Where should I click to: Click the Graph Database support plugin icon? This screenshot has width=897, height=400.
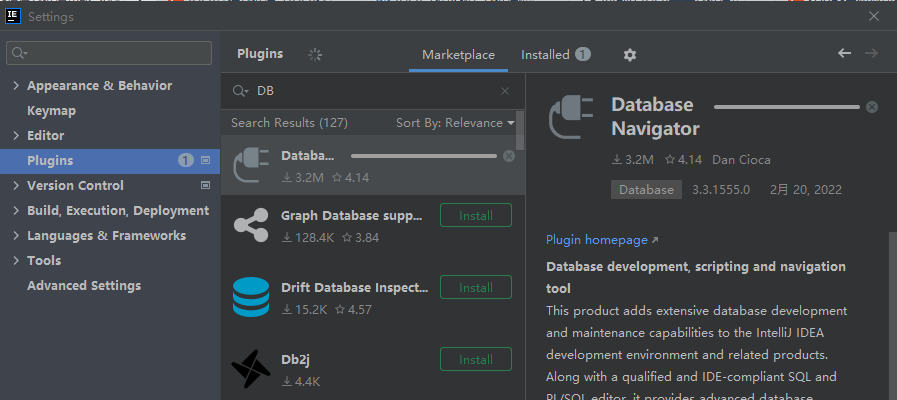[x=250, y=223]
